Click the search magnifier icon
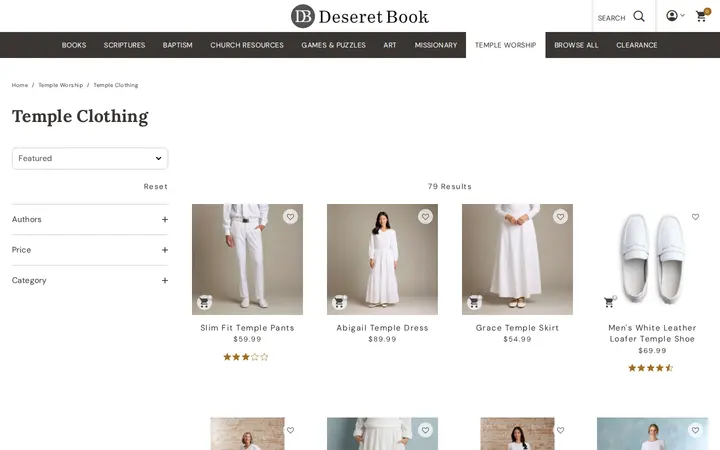Image resolution: width=720 pixels, height=450 pixels. (x=639, y=17)
